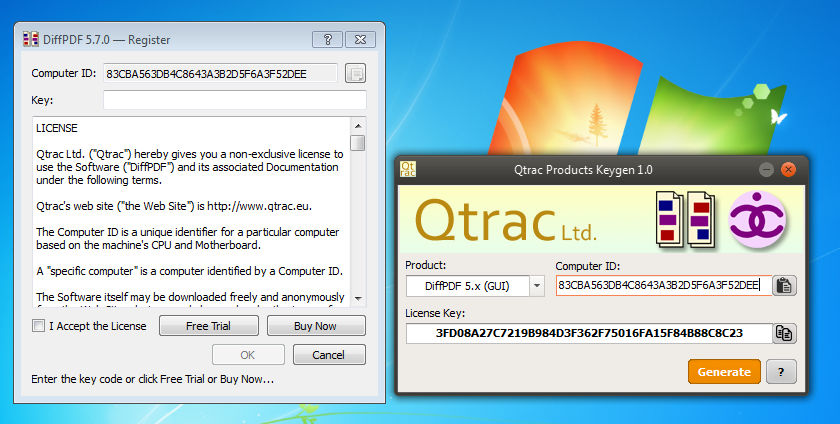The width and height of the screenshot is (840, 424).
Task: Click the DiffPDF app icon in title bar
Action: click(x=31, y=40)
